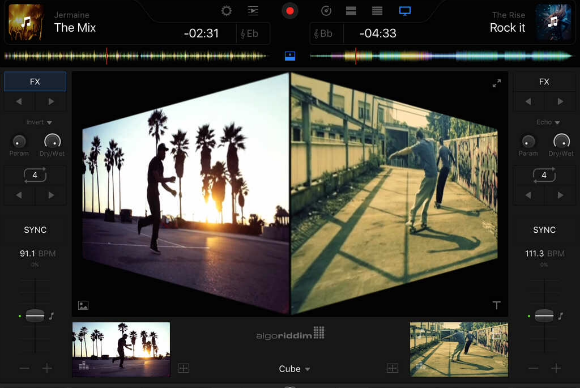Image resolution: width=580 pixels, height=388 pixels.
Task: Toggle the right deck key lock note icon
Action: tap(561, 316)
